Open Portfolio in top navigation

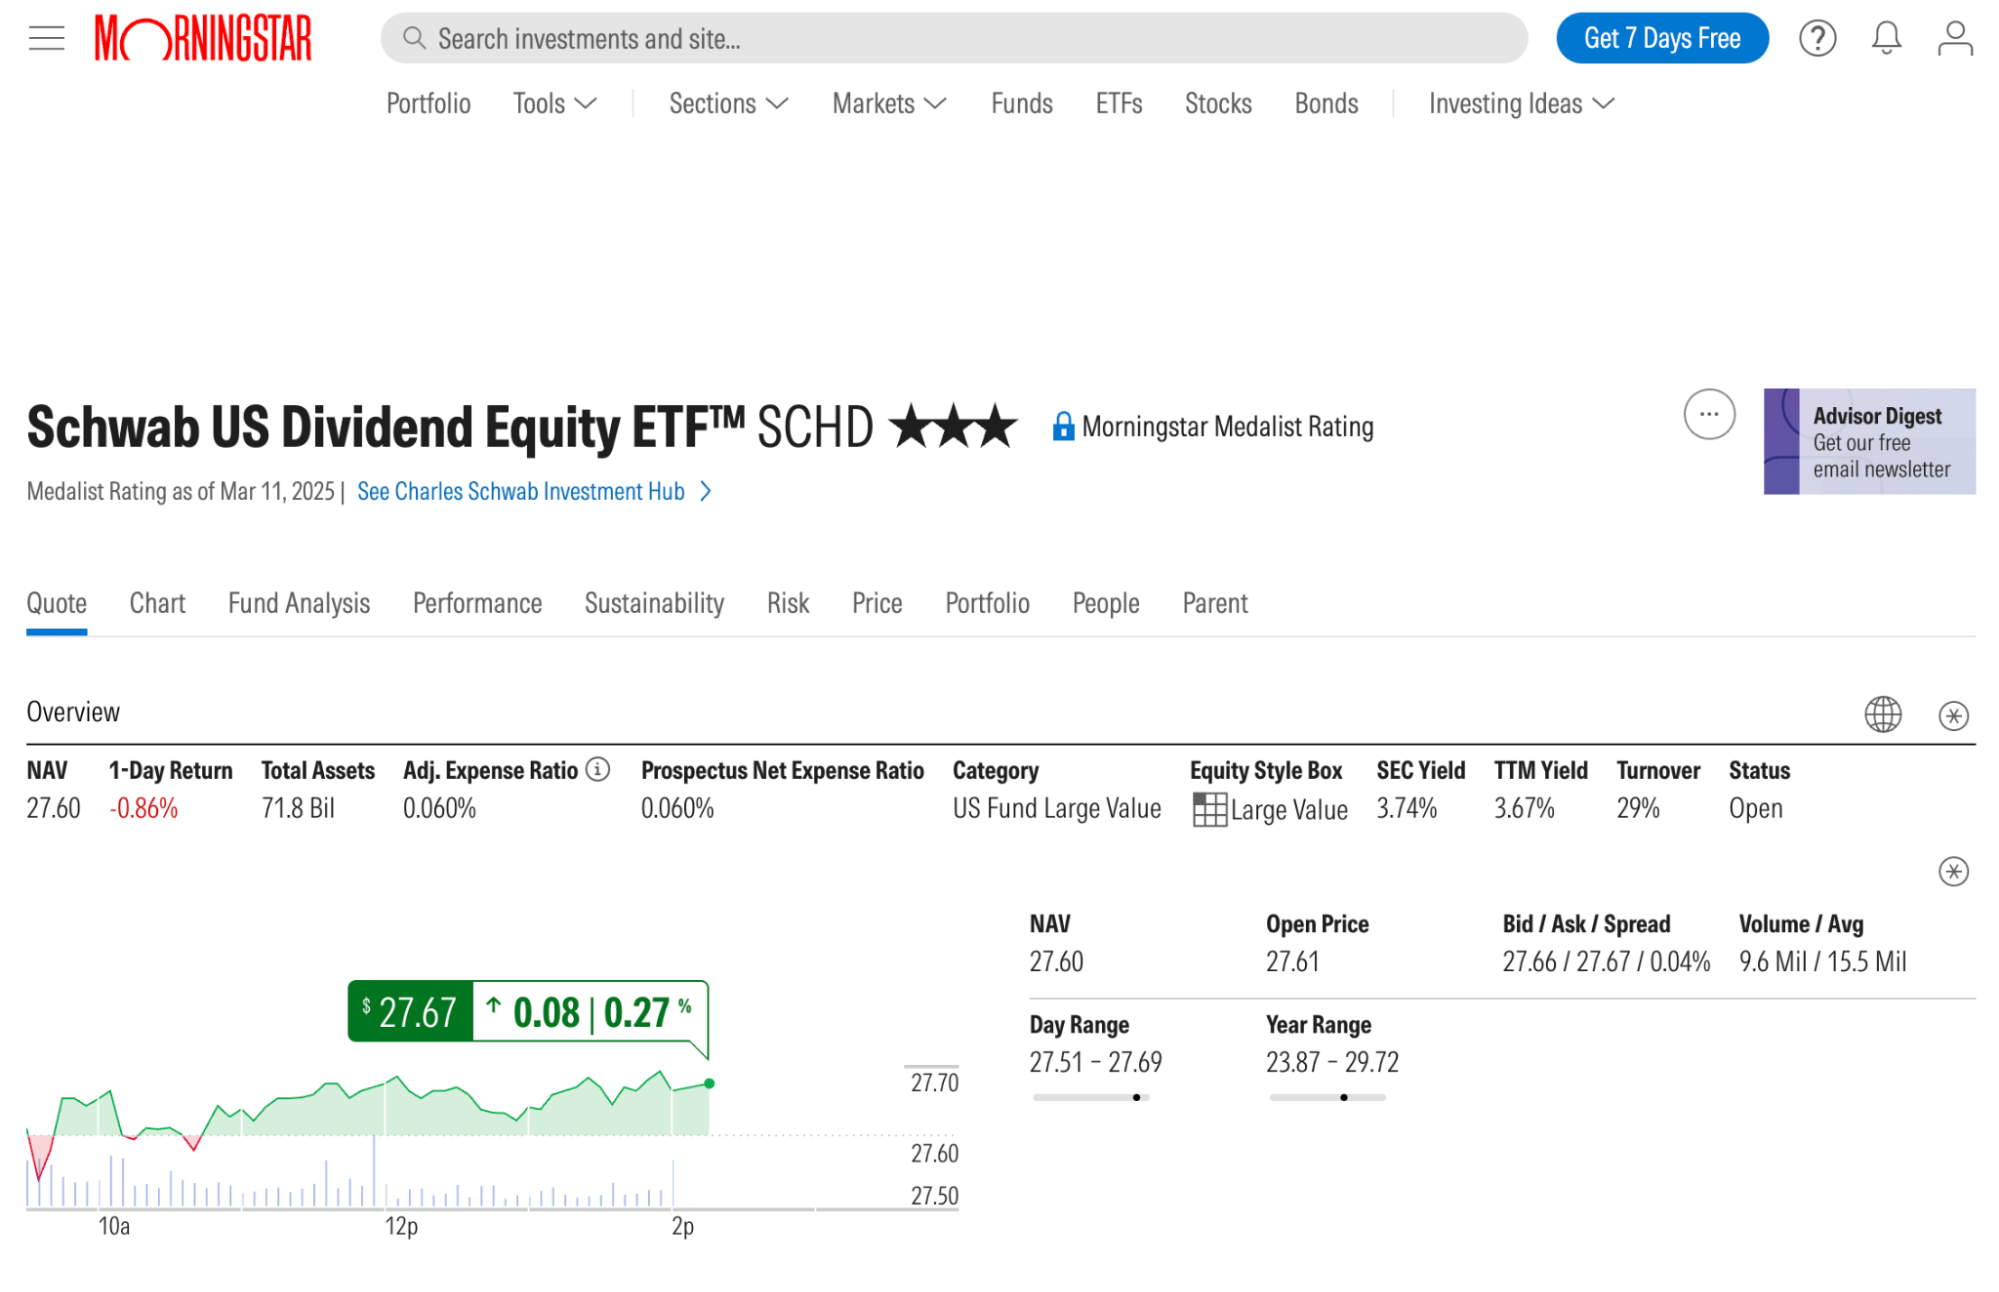(x=428, y=103)
